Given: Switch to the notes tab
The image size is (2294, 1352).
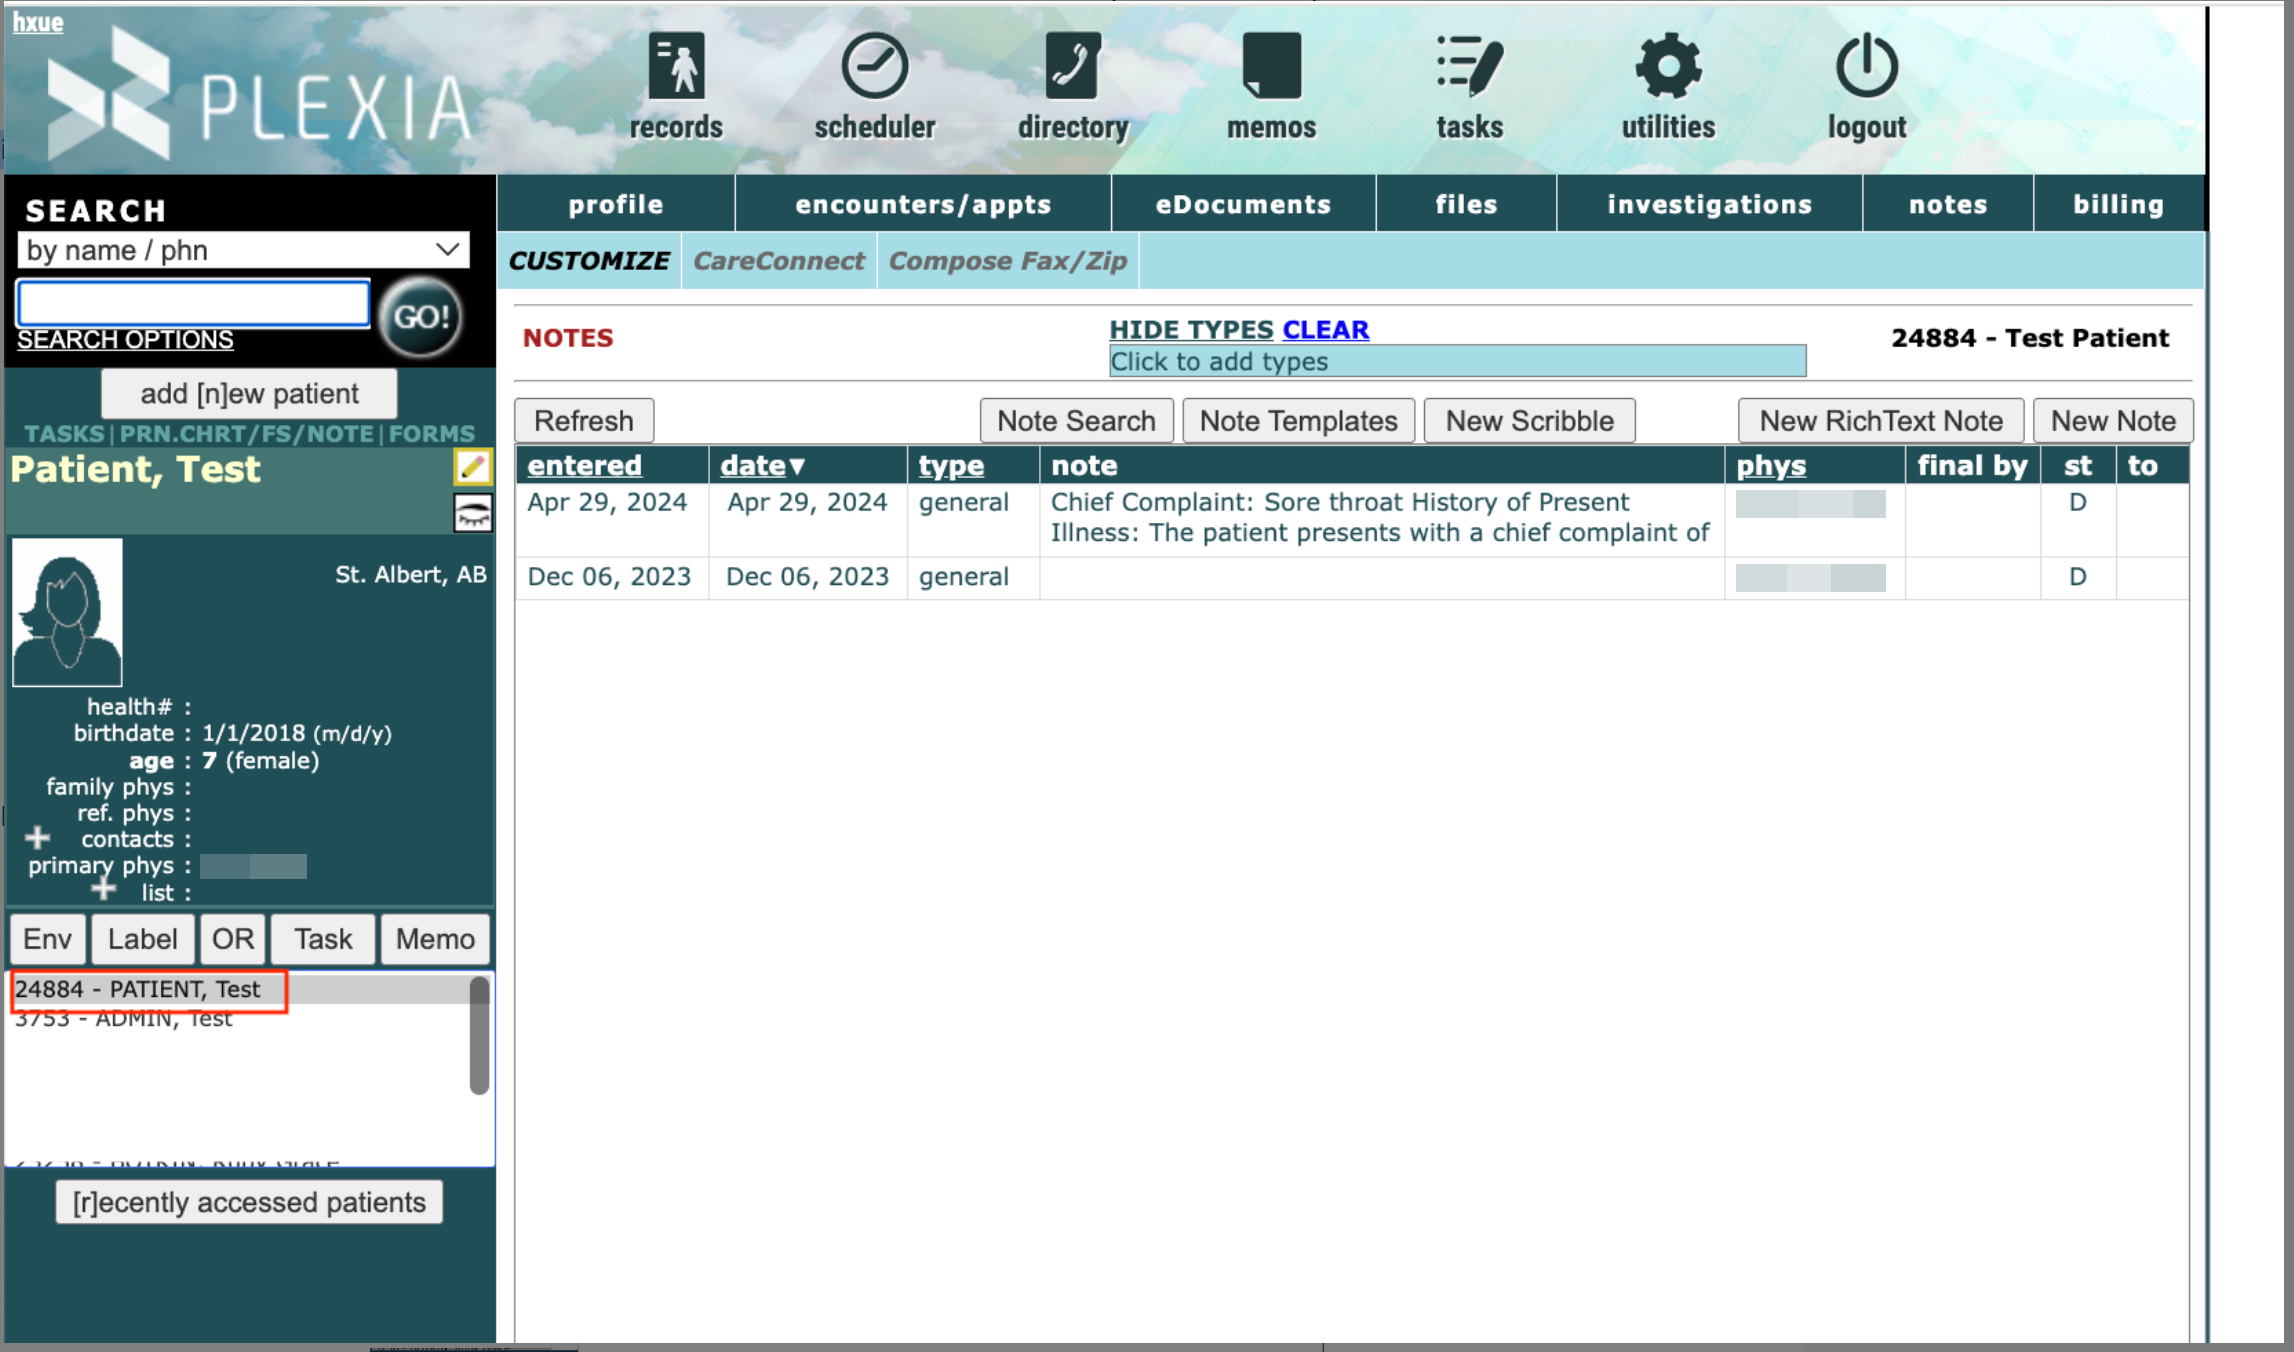Looking at the screenshot, I should [x=1948, y=204].
